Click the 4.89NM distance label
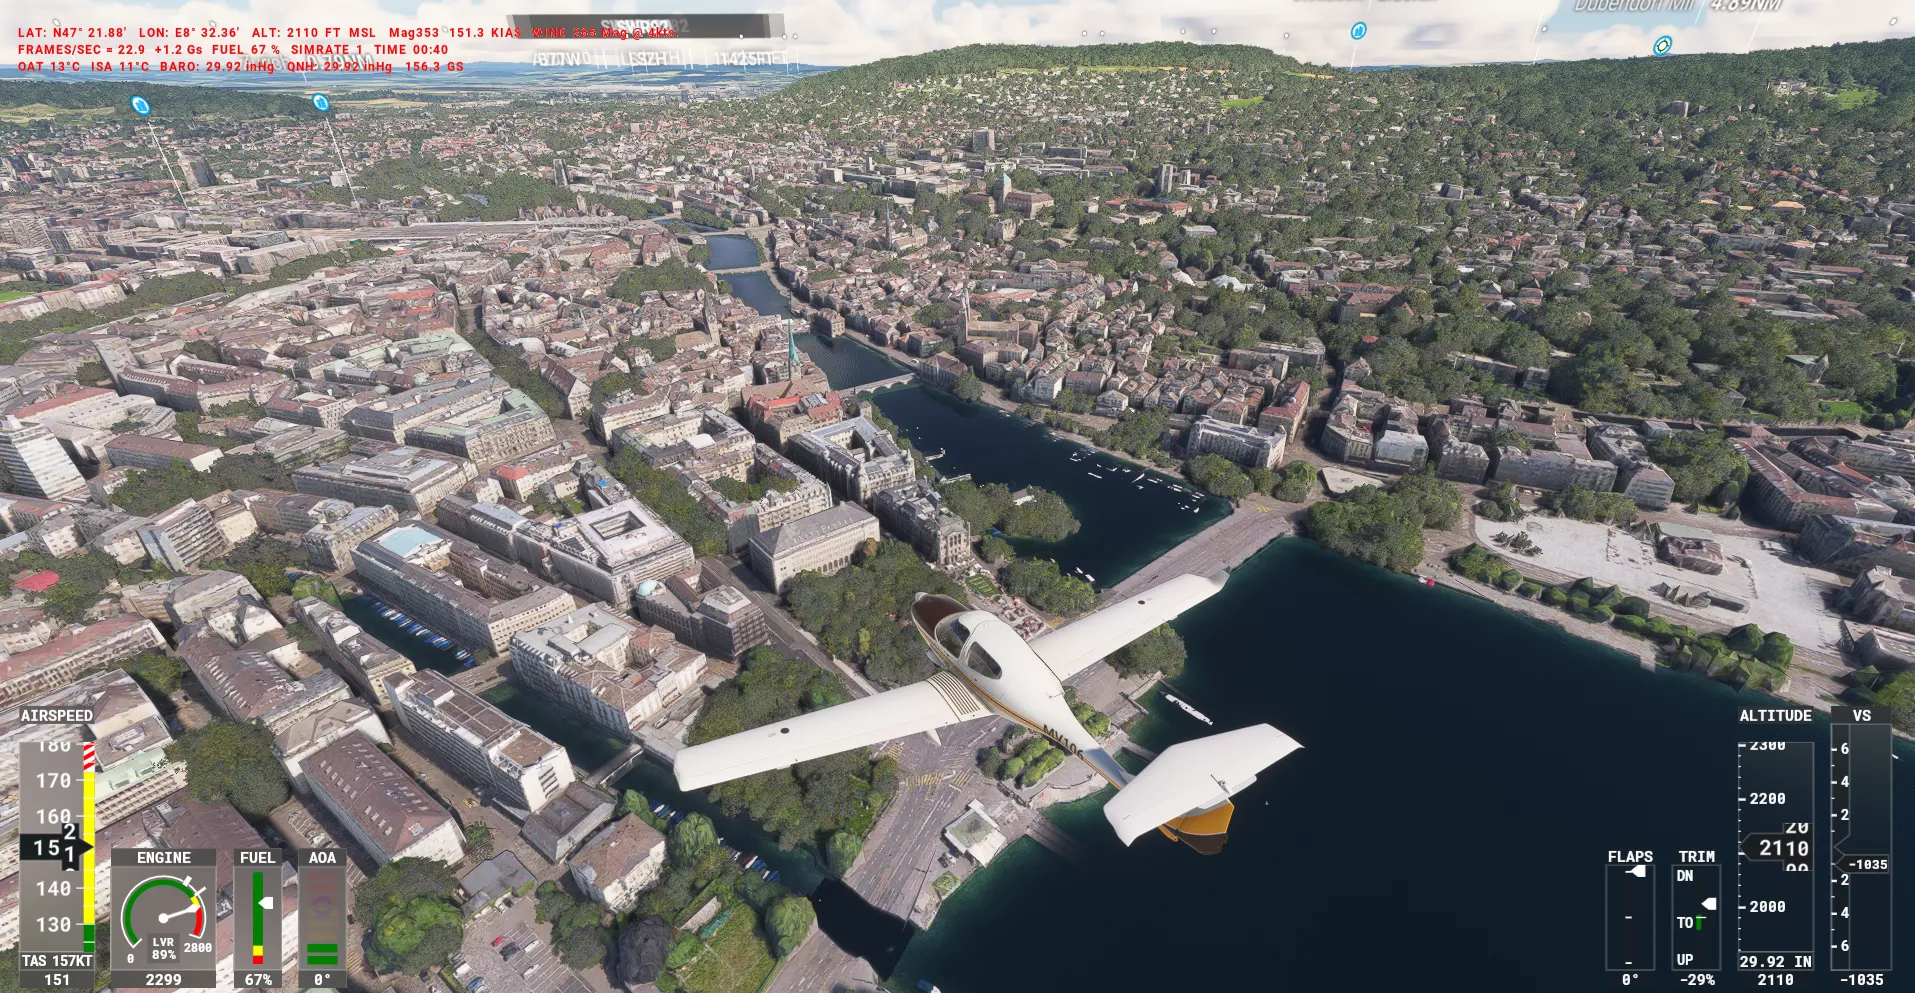This screenshot has height=993, width=1915. (x=1746, y=6)
